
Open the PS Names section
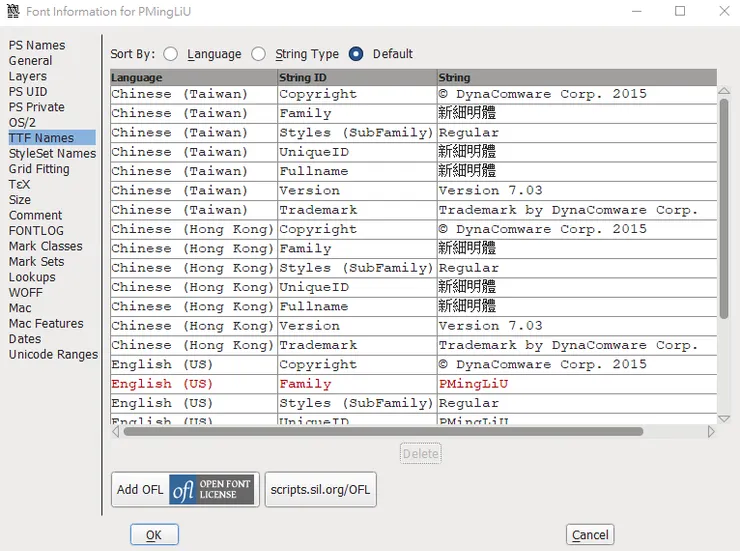(37, 45)
